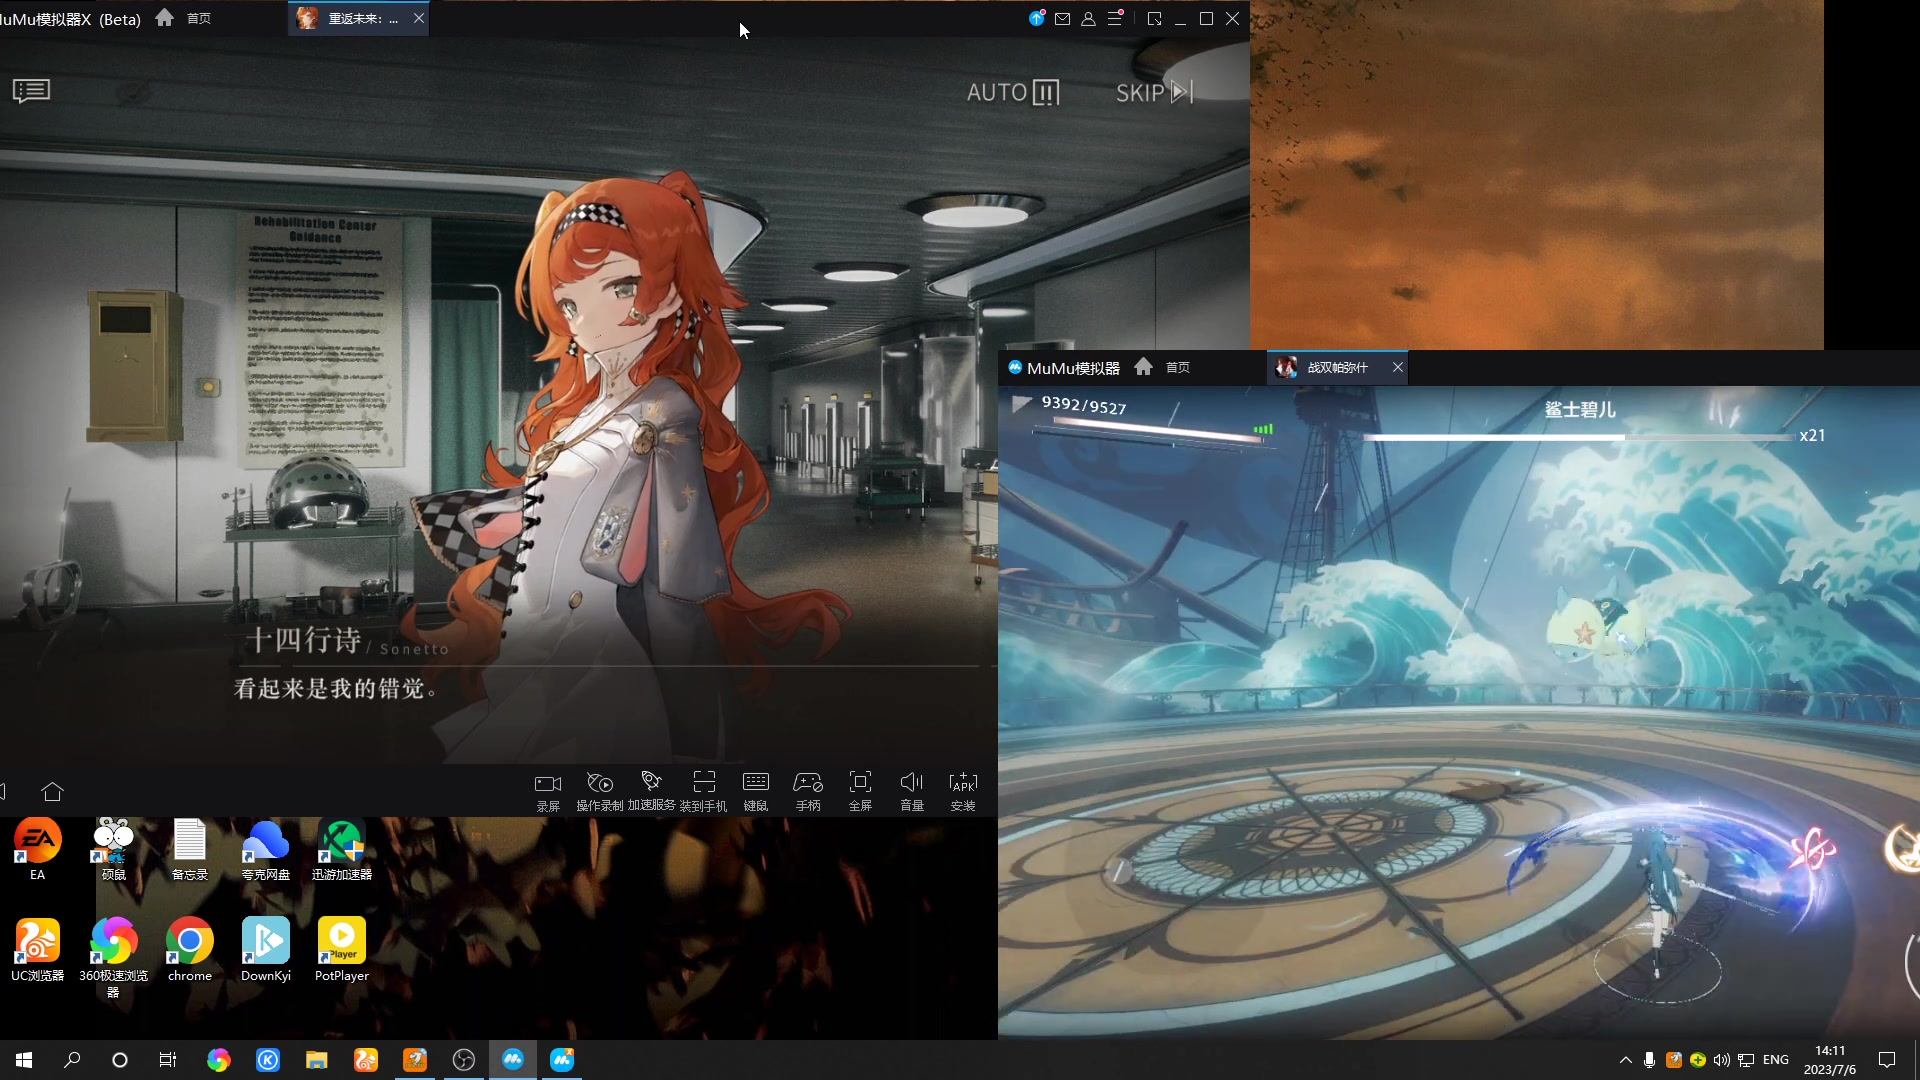The image size is (1920, 1080).
Task: Open the 音量 volume control
Action: point(912,791)
